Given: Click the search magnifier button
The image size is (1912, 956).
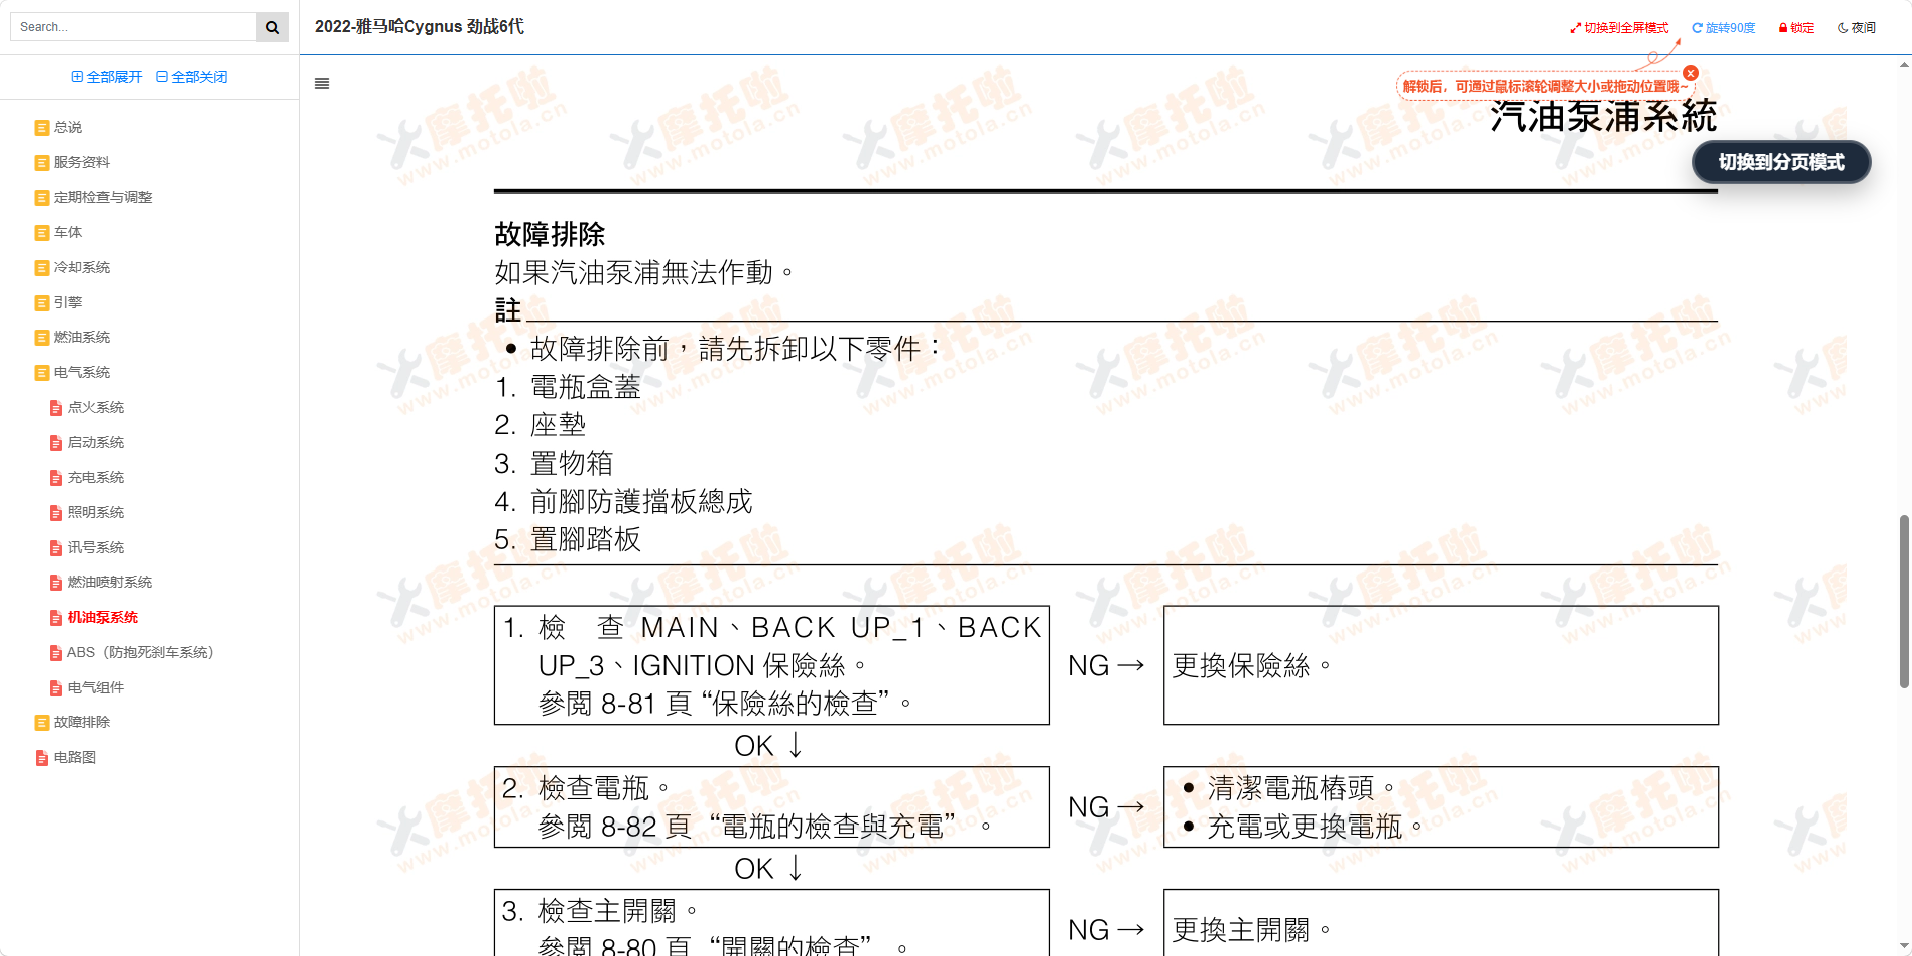Looking at the screenshot, I should click(272, 27).
